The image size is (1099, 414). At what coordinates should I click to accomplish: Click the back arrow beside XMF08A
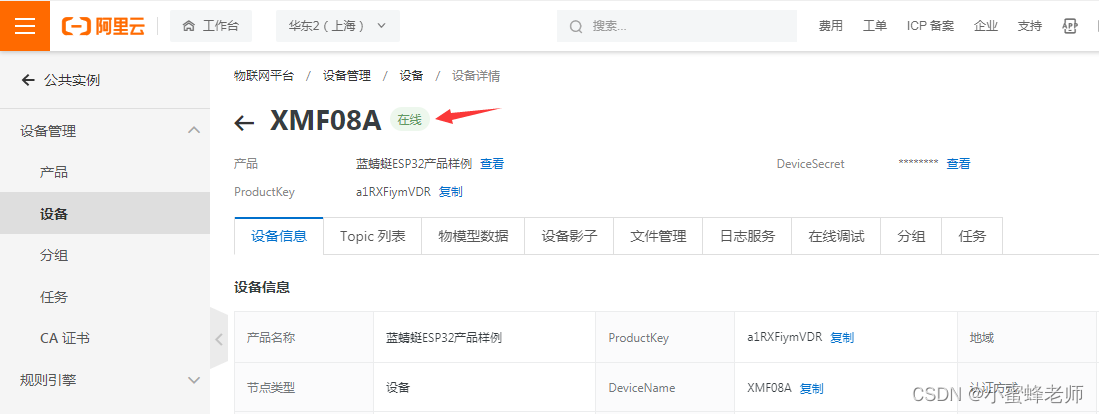click(244, 123)
